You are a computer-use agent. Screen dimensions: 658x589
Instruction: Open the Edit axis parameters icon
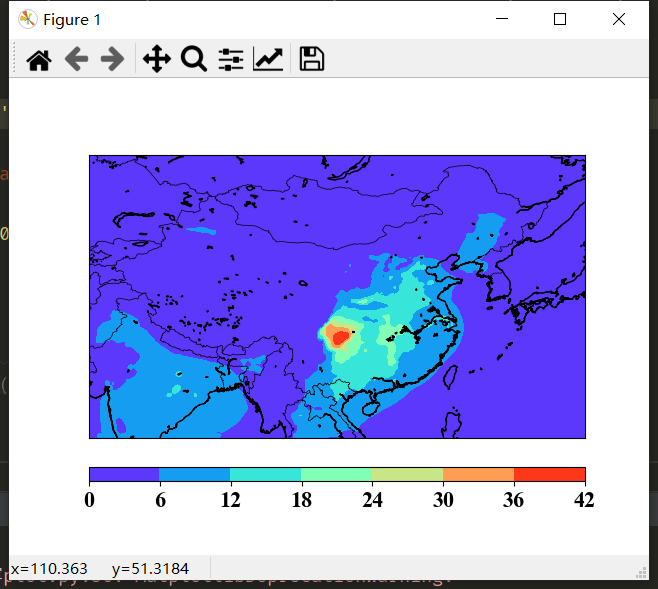(x=267, y=60)
